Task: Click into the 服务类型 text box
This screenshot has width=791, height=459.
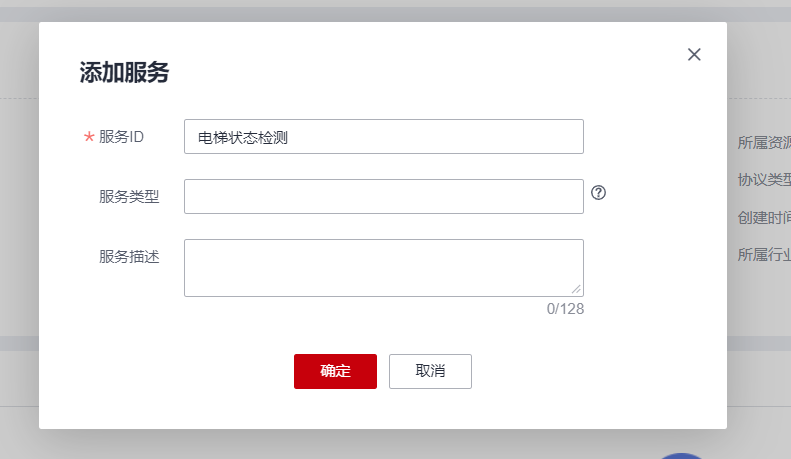Action: click(383, 197)
